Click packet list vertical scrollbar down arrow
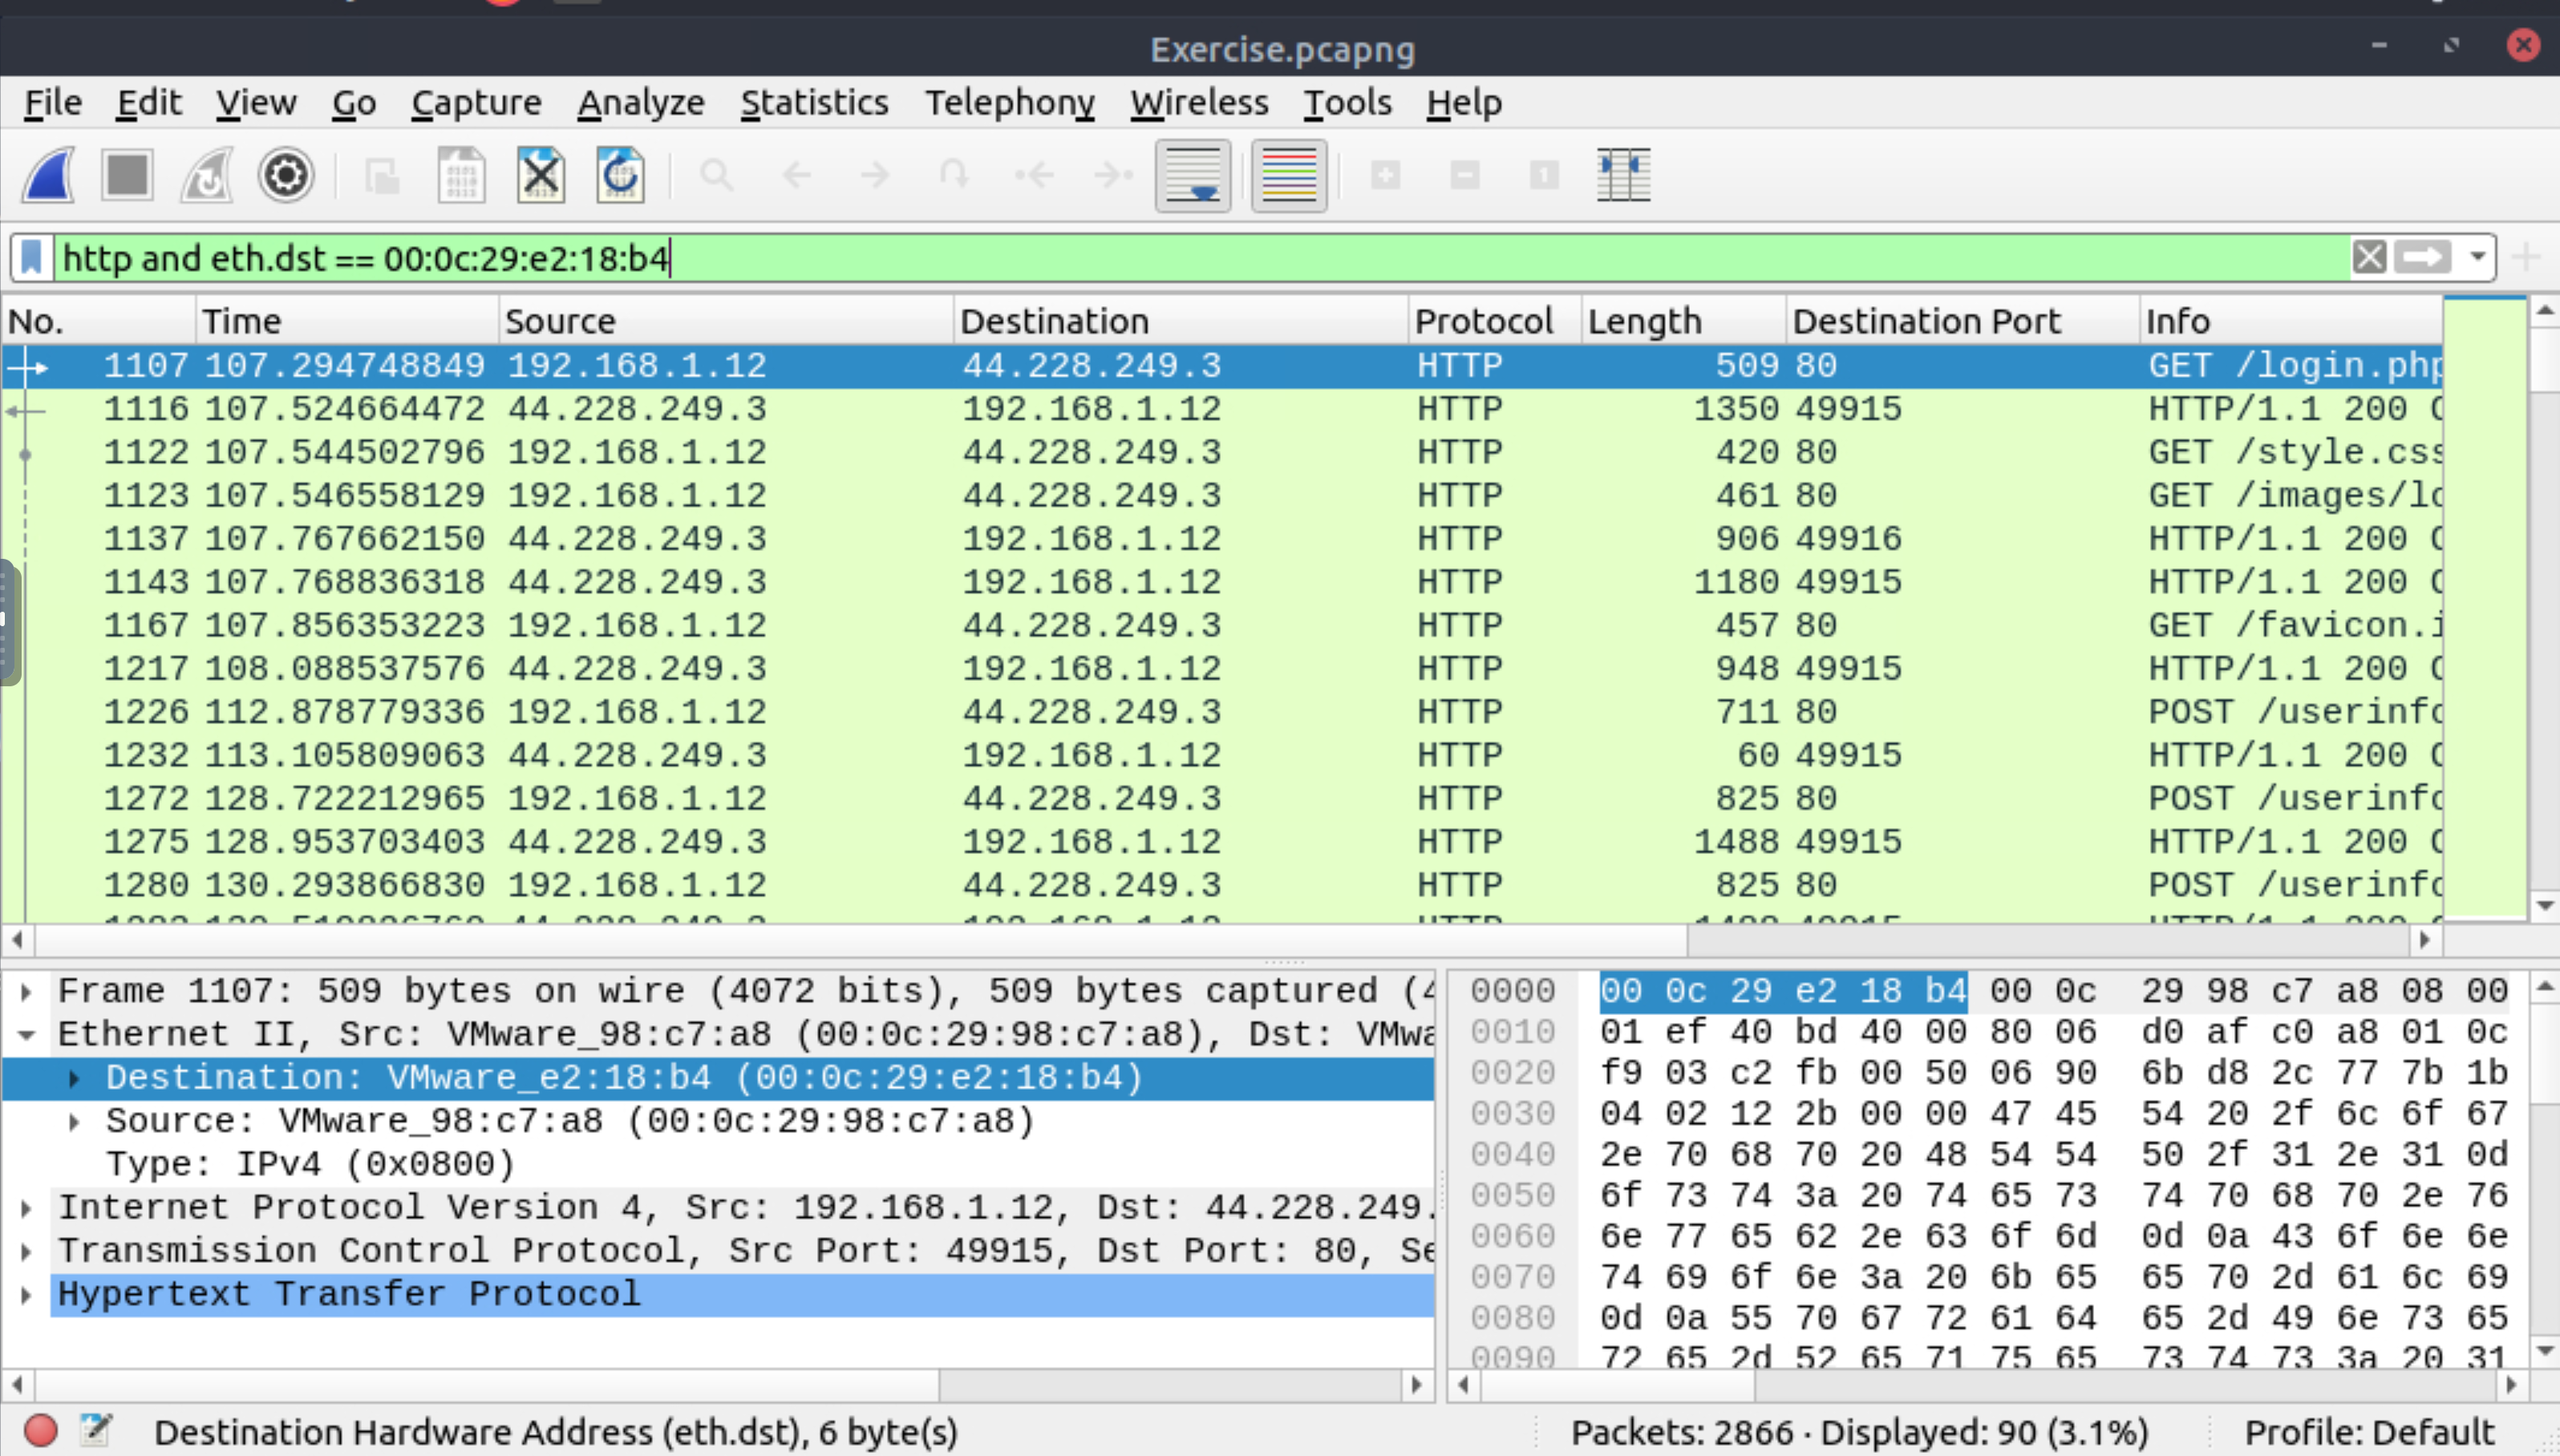 2545,906
